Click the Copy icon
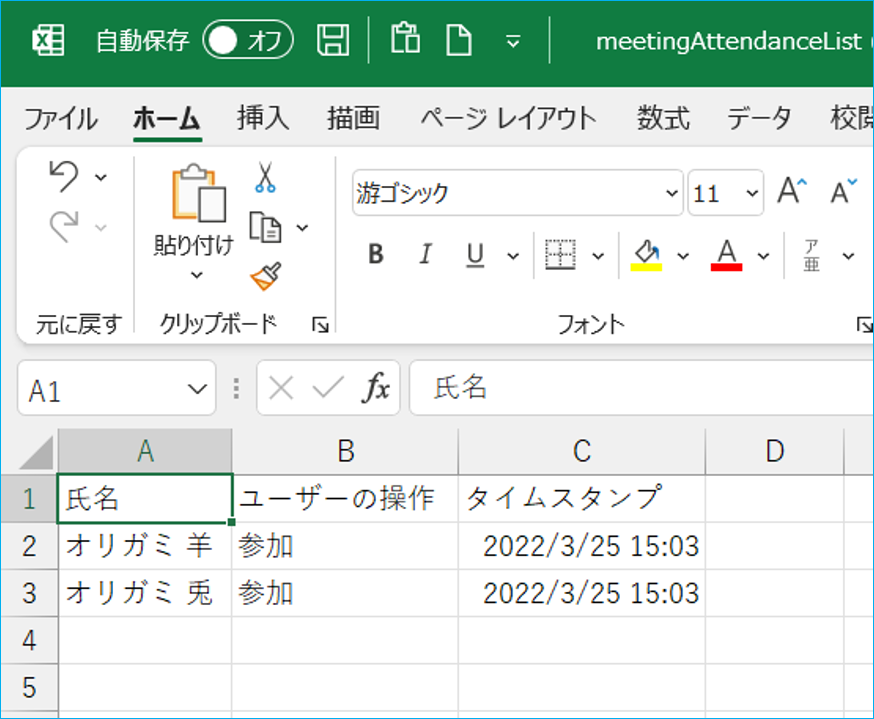874x719 pixels. point(265,227)
